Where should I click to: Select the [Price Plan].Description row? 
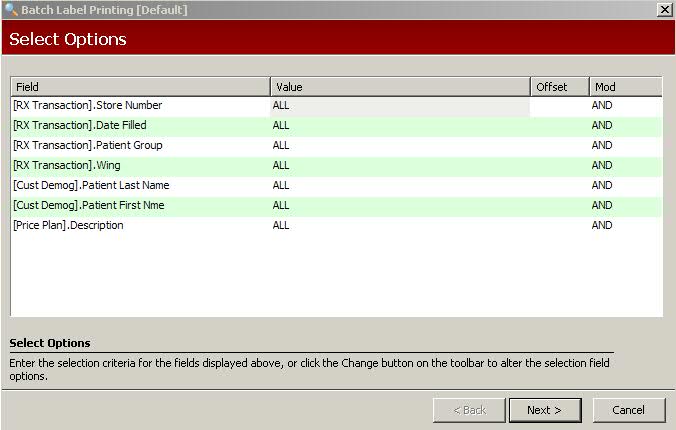[x=336, y=226]
